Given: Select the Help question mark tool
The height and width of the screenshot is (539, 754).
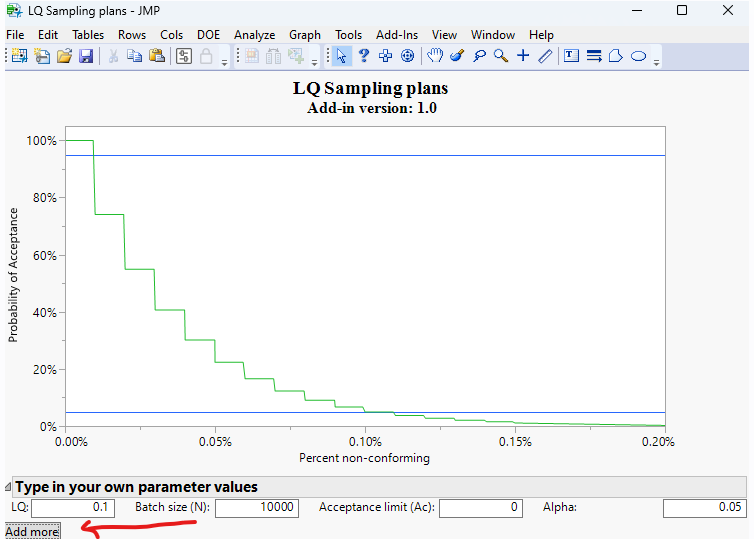Looking at the screenshot, I should [x=364, y=56].
